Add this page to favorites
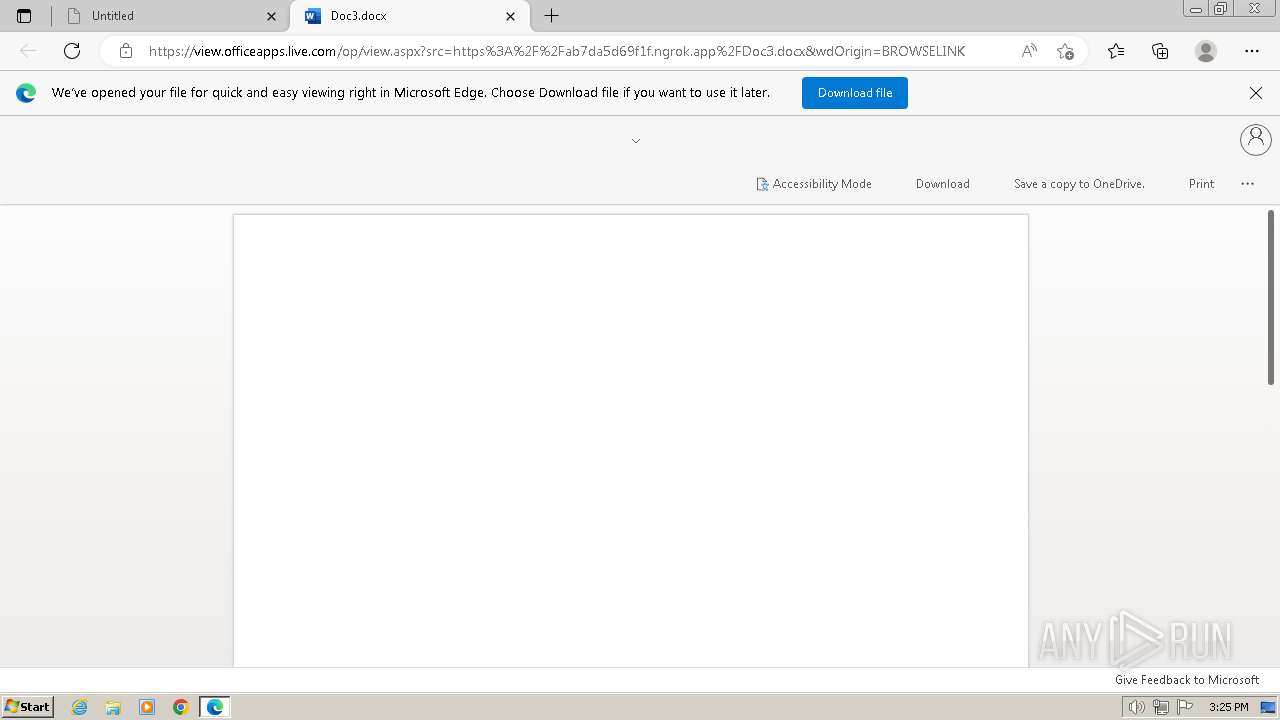 1066,51
